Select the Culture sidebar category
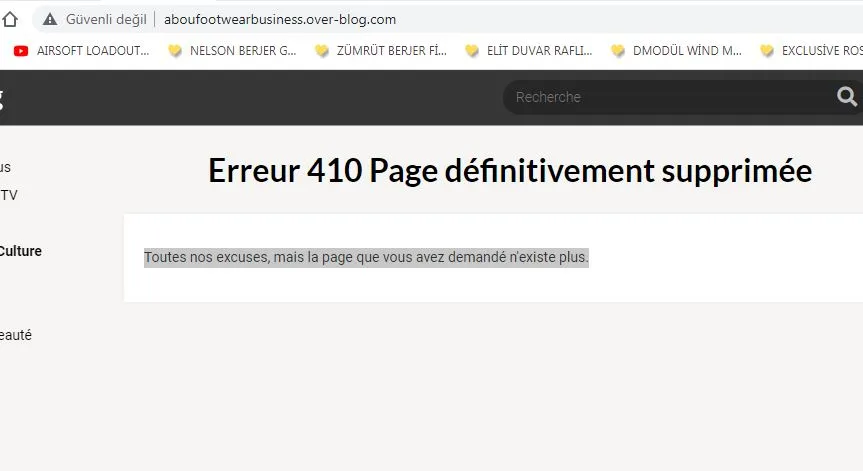Screen dimensions: 863x471 20,251
